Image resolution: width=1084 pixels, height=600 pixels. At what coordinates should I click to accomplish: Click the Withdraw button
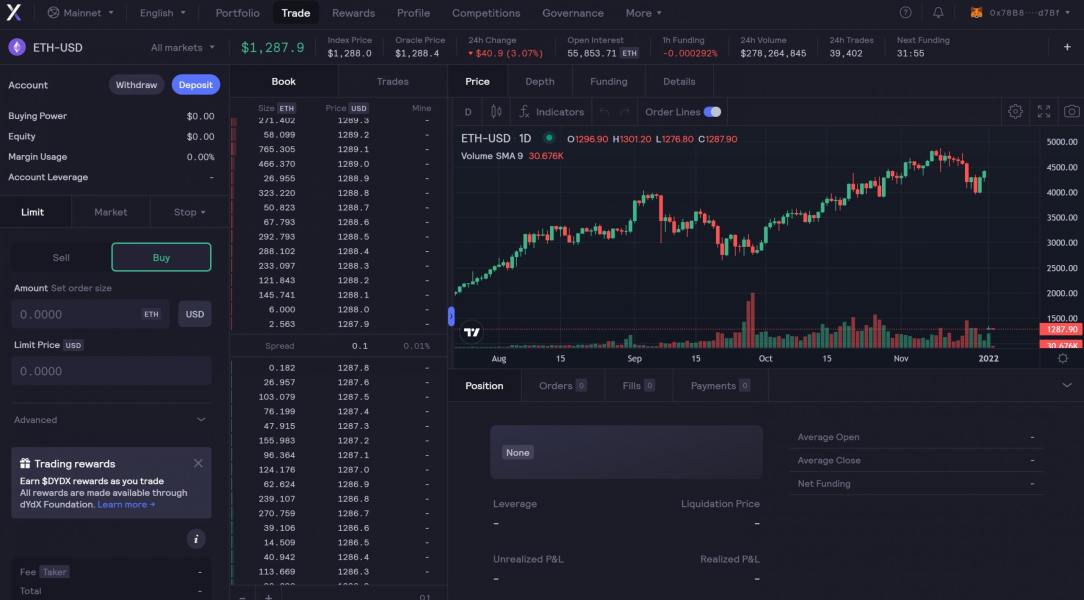tap(136, 85)
